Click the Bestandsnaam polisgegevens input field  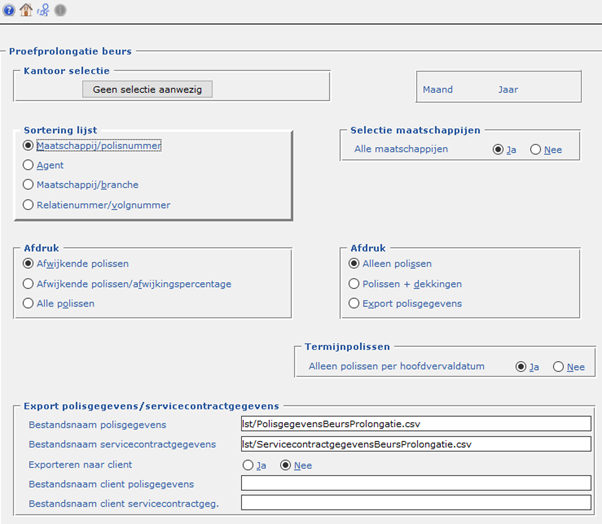tap(415, 424)
